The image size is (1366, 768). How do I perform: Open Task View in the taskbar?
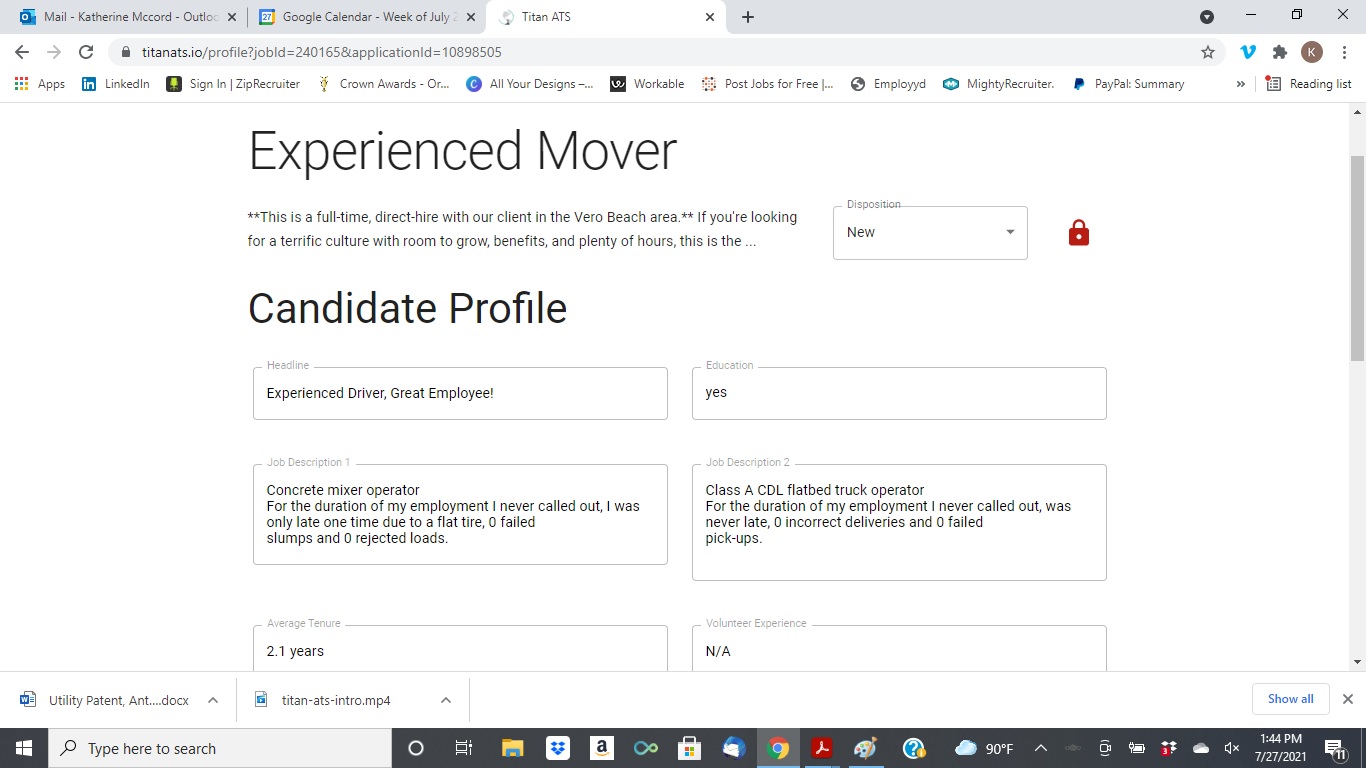(x=463, y=748)
